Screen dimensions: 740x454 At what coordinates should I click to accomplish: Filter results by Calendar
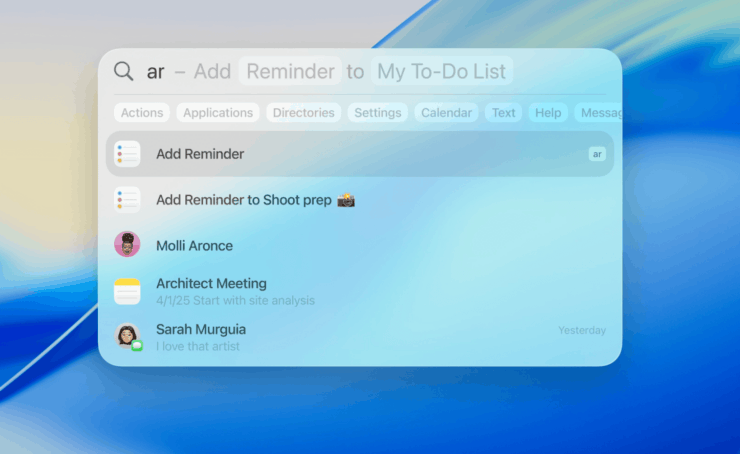tap(446, 113)
